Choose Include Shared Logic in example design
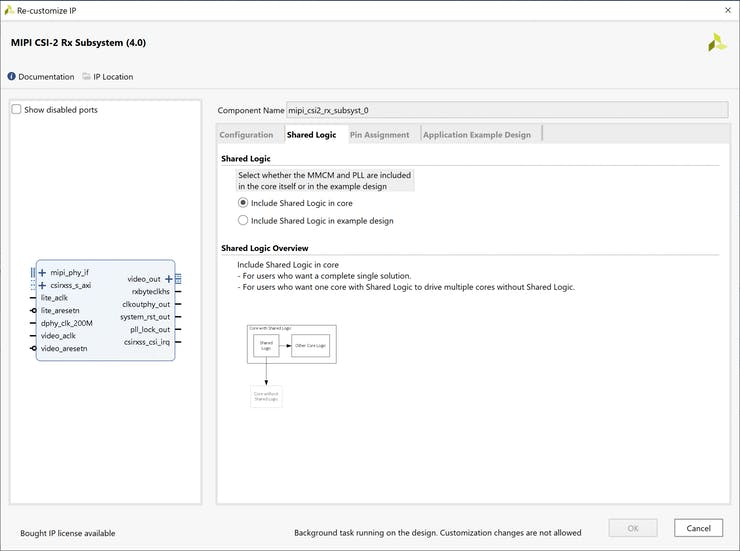 [243, 221]
